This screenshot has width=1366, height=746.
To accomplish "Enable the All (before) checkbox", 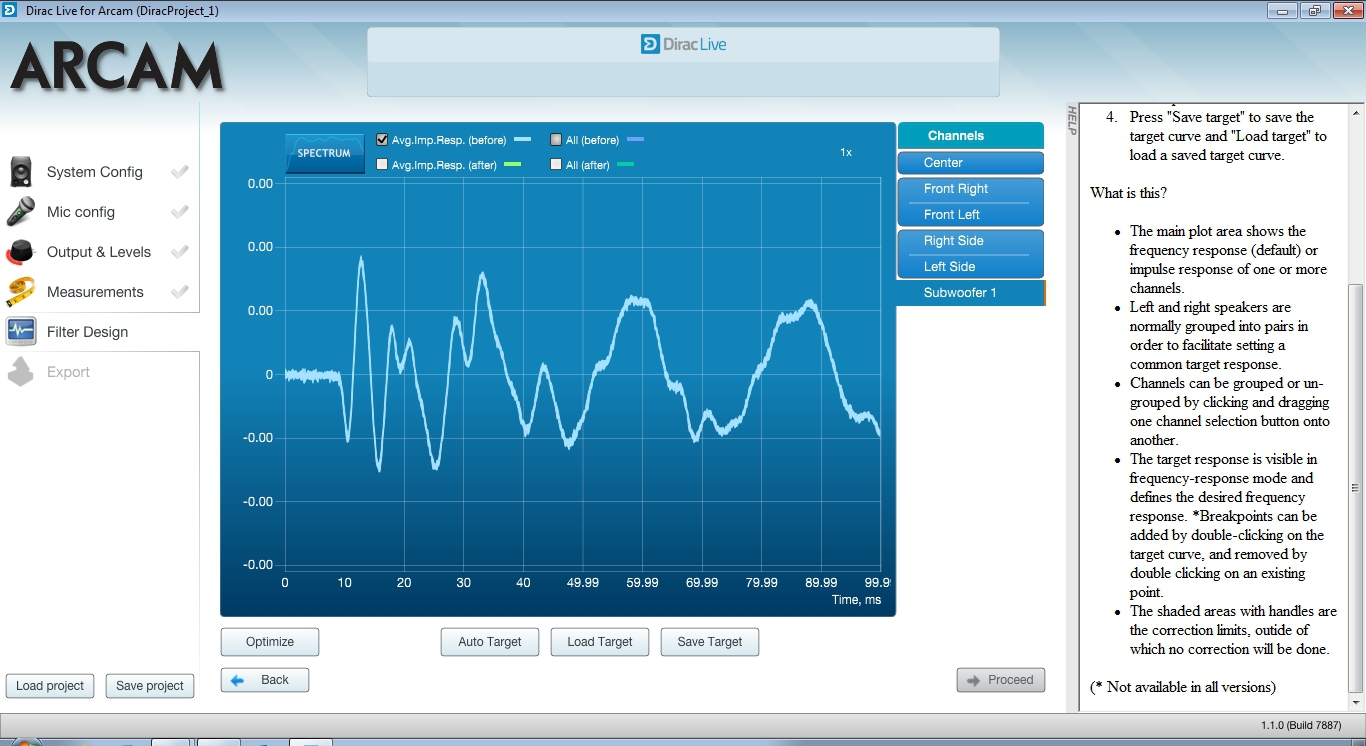I will (556, 140).
